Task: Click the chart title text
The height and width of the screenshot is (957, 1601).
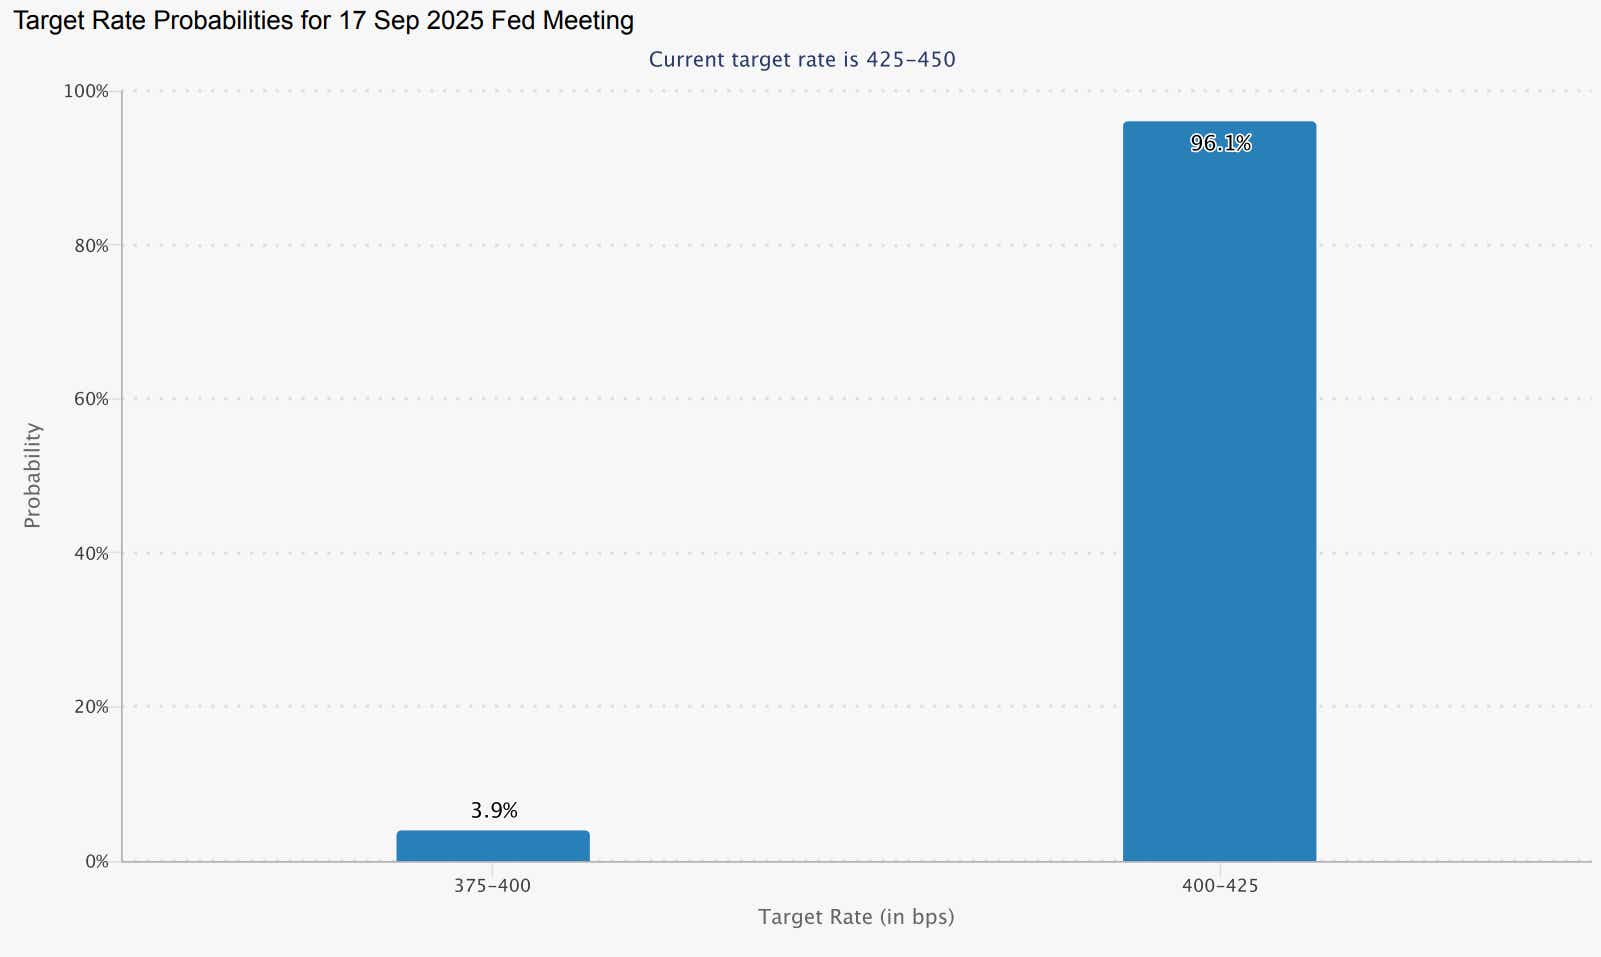Action: click(324, 20)
